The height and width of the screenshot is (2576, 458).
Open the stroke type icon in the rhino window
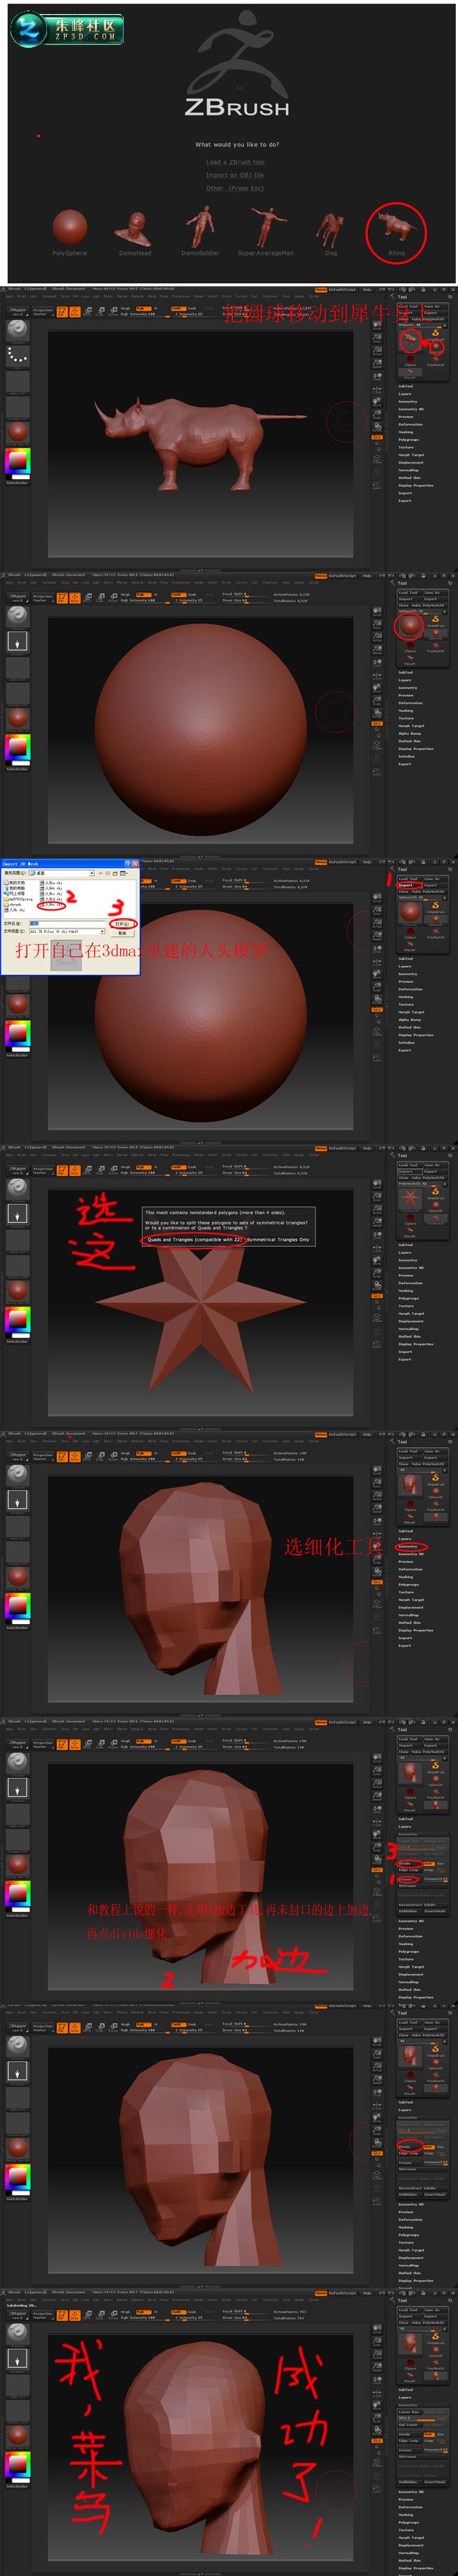(17, 356)
